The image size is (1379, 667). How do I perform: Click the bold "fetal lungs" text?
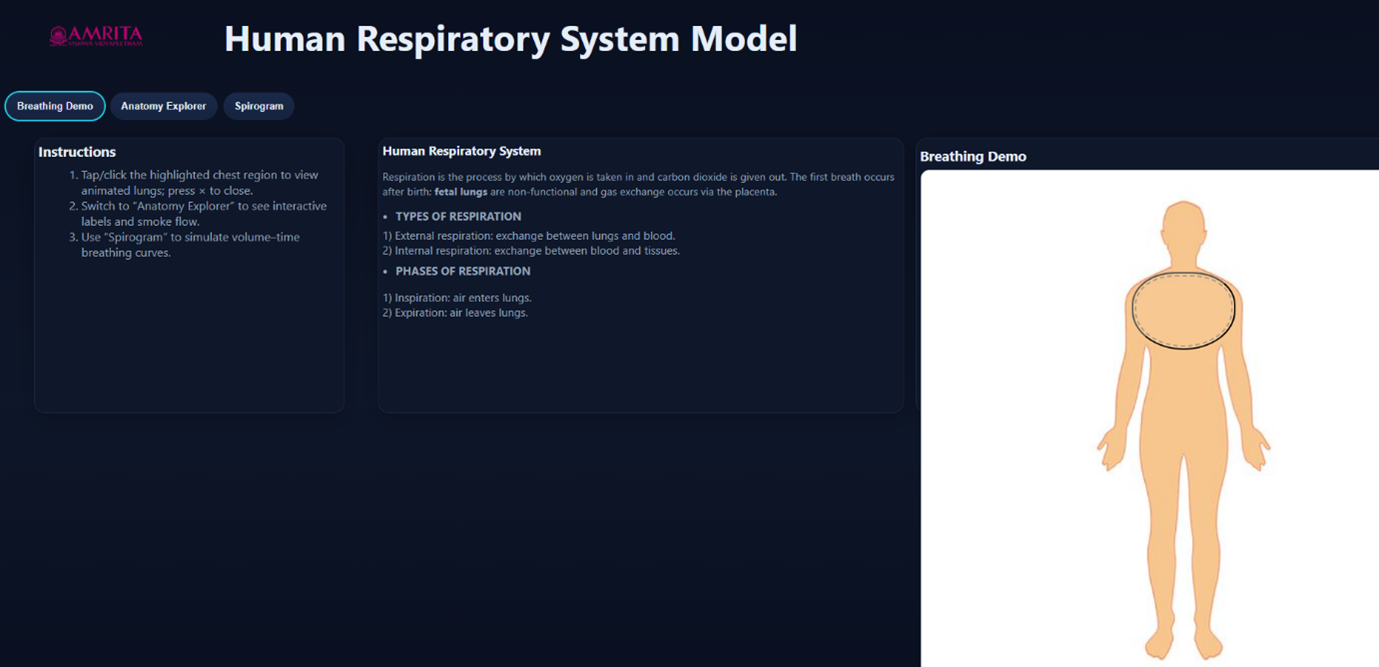point(460,192)
